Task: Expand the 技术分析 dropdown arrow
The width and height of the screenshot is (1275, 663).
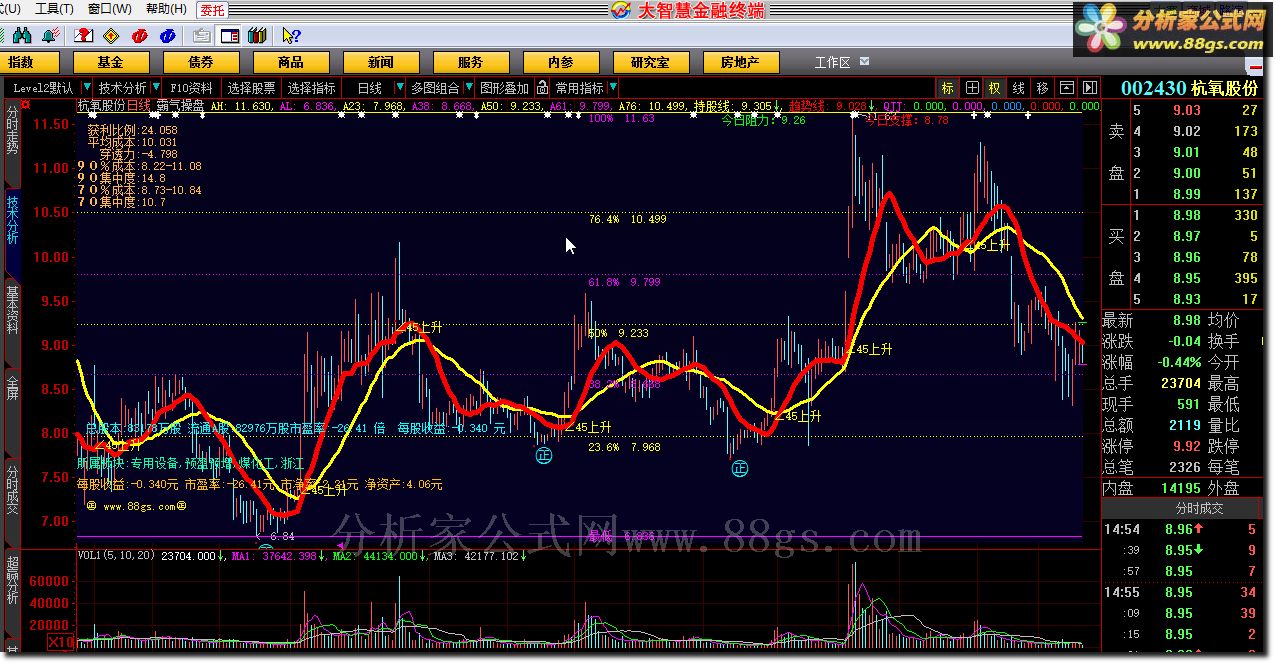Action: tap(155, 88)
